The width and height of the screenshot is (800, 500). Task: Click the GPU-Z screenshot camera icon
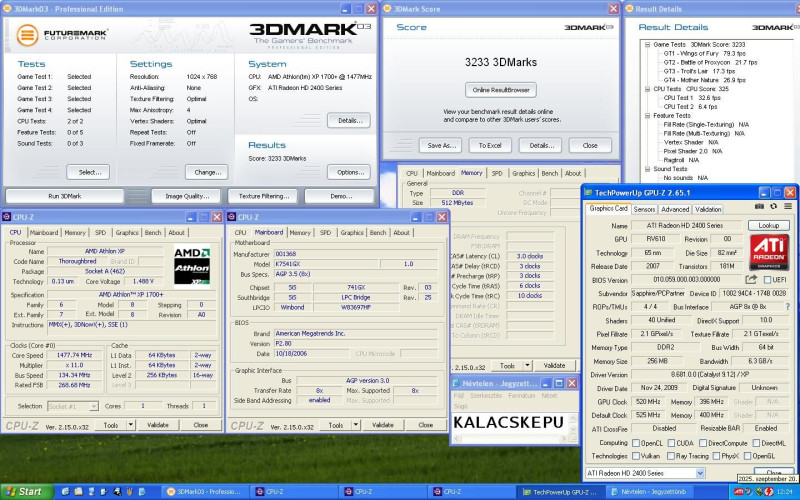[x=759, y=206]
